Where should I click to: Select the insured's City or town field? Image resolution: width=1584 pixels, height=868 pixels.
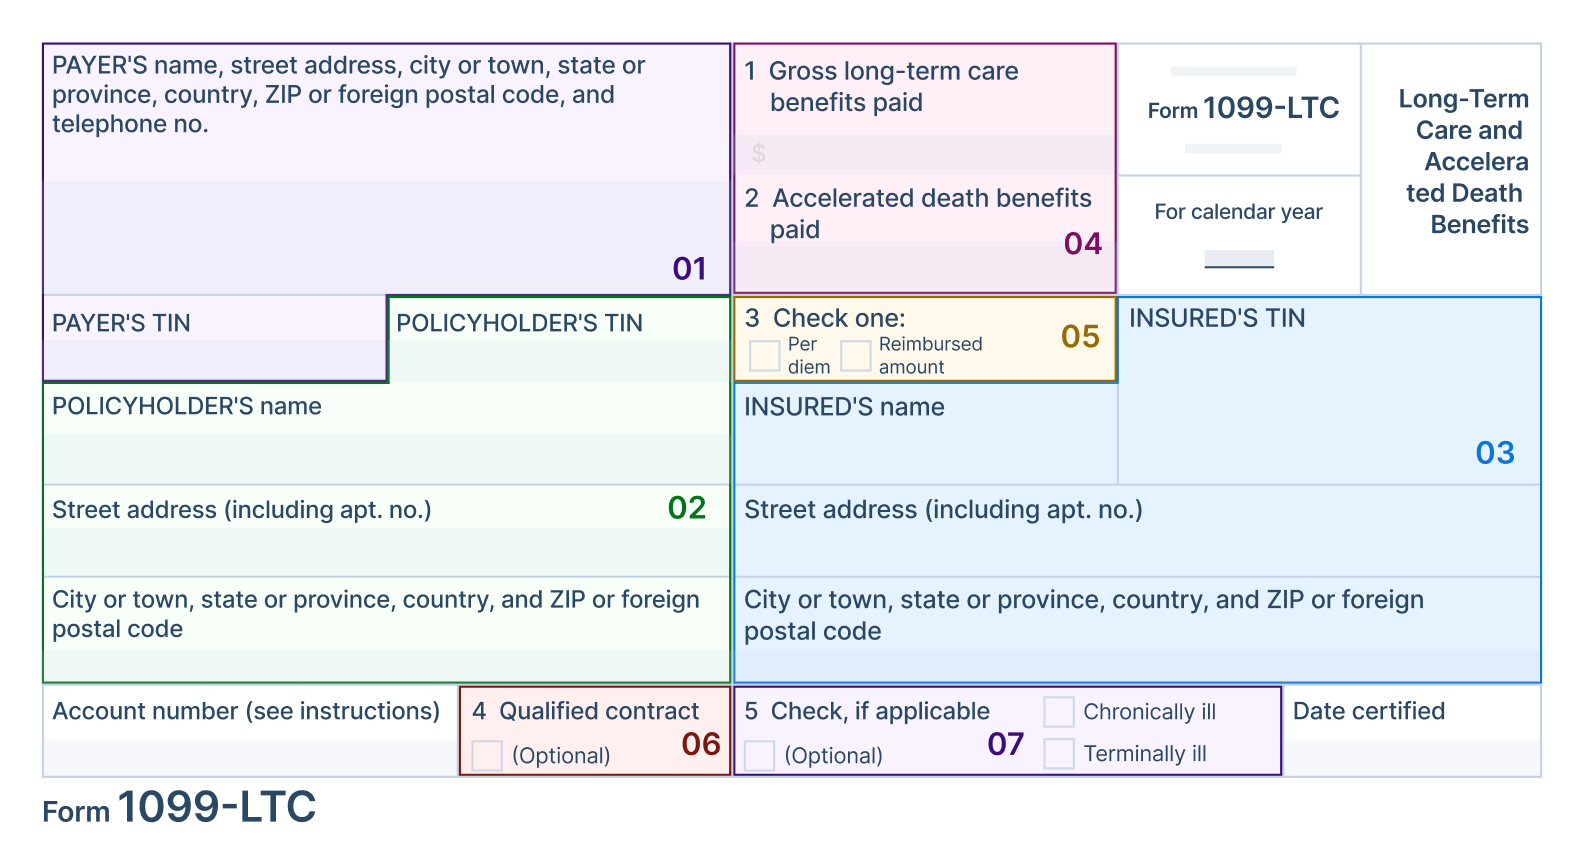pos(1138,630)
